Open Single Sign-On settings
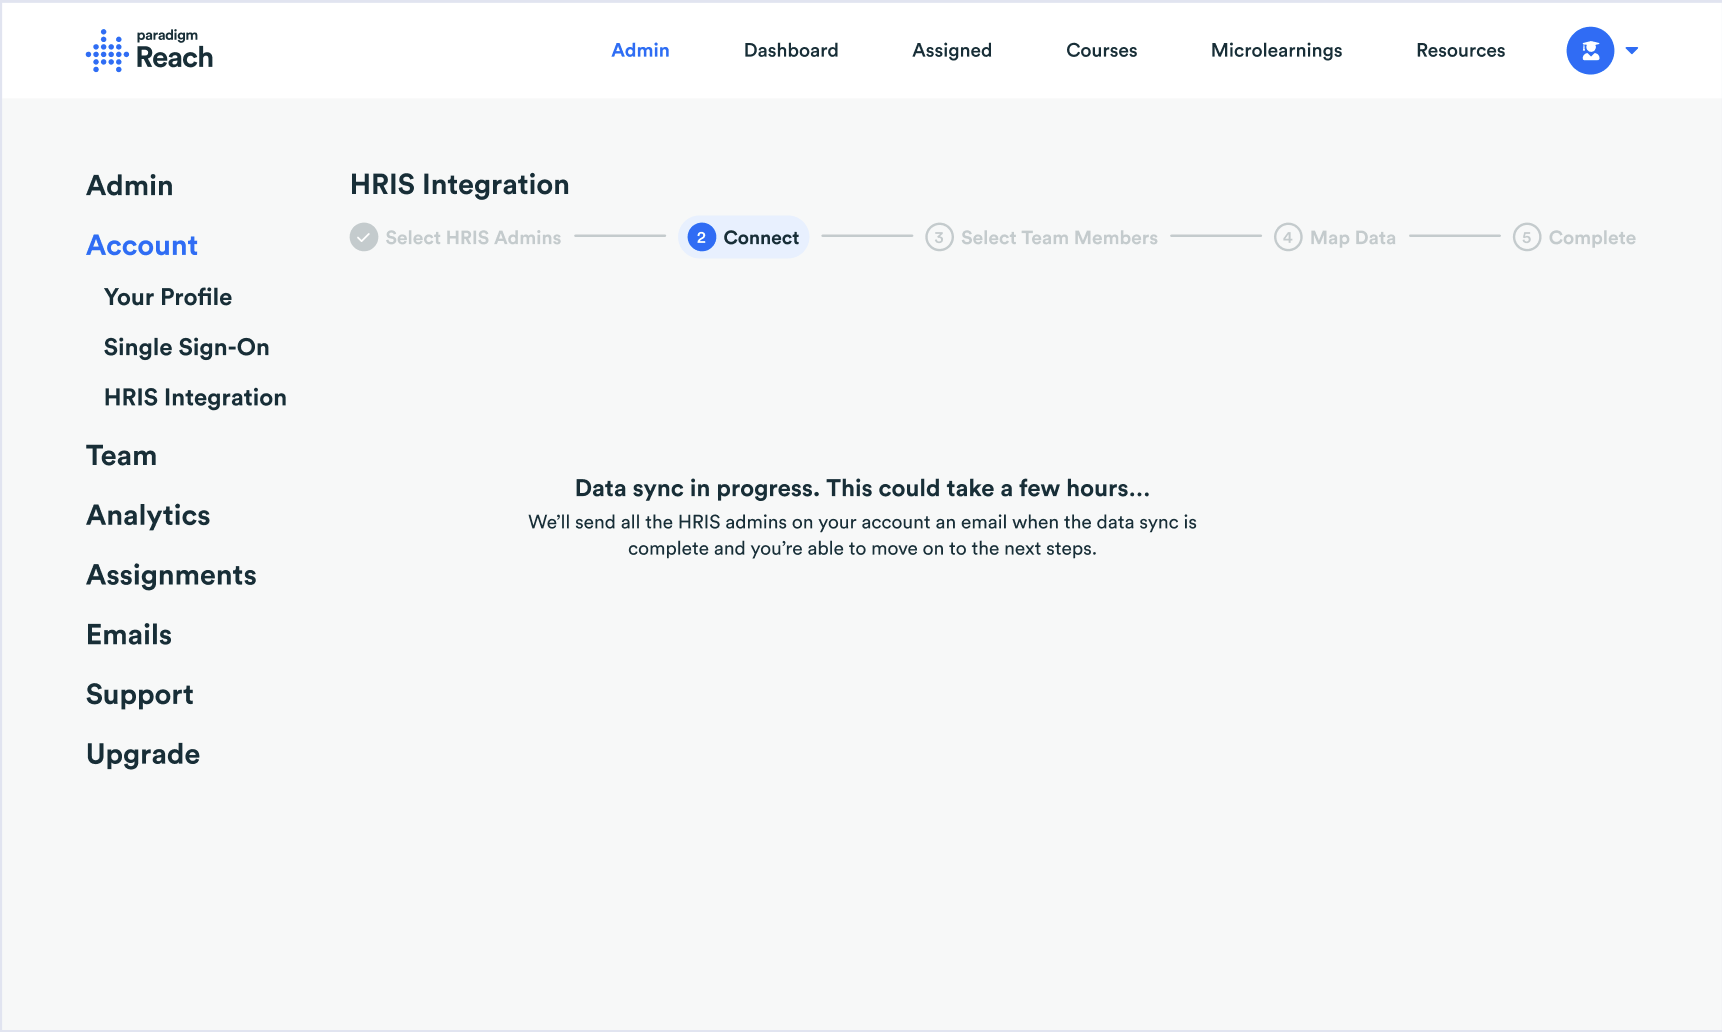 (x=187, y=348)
